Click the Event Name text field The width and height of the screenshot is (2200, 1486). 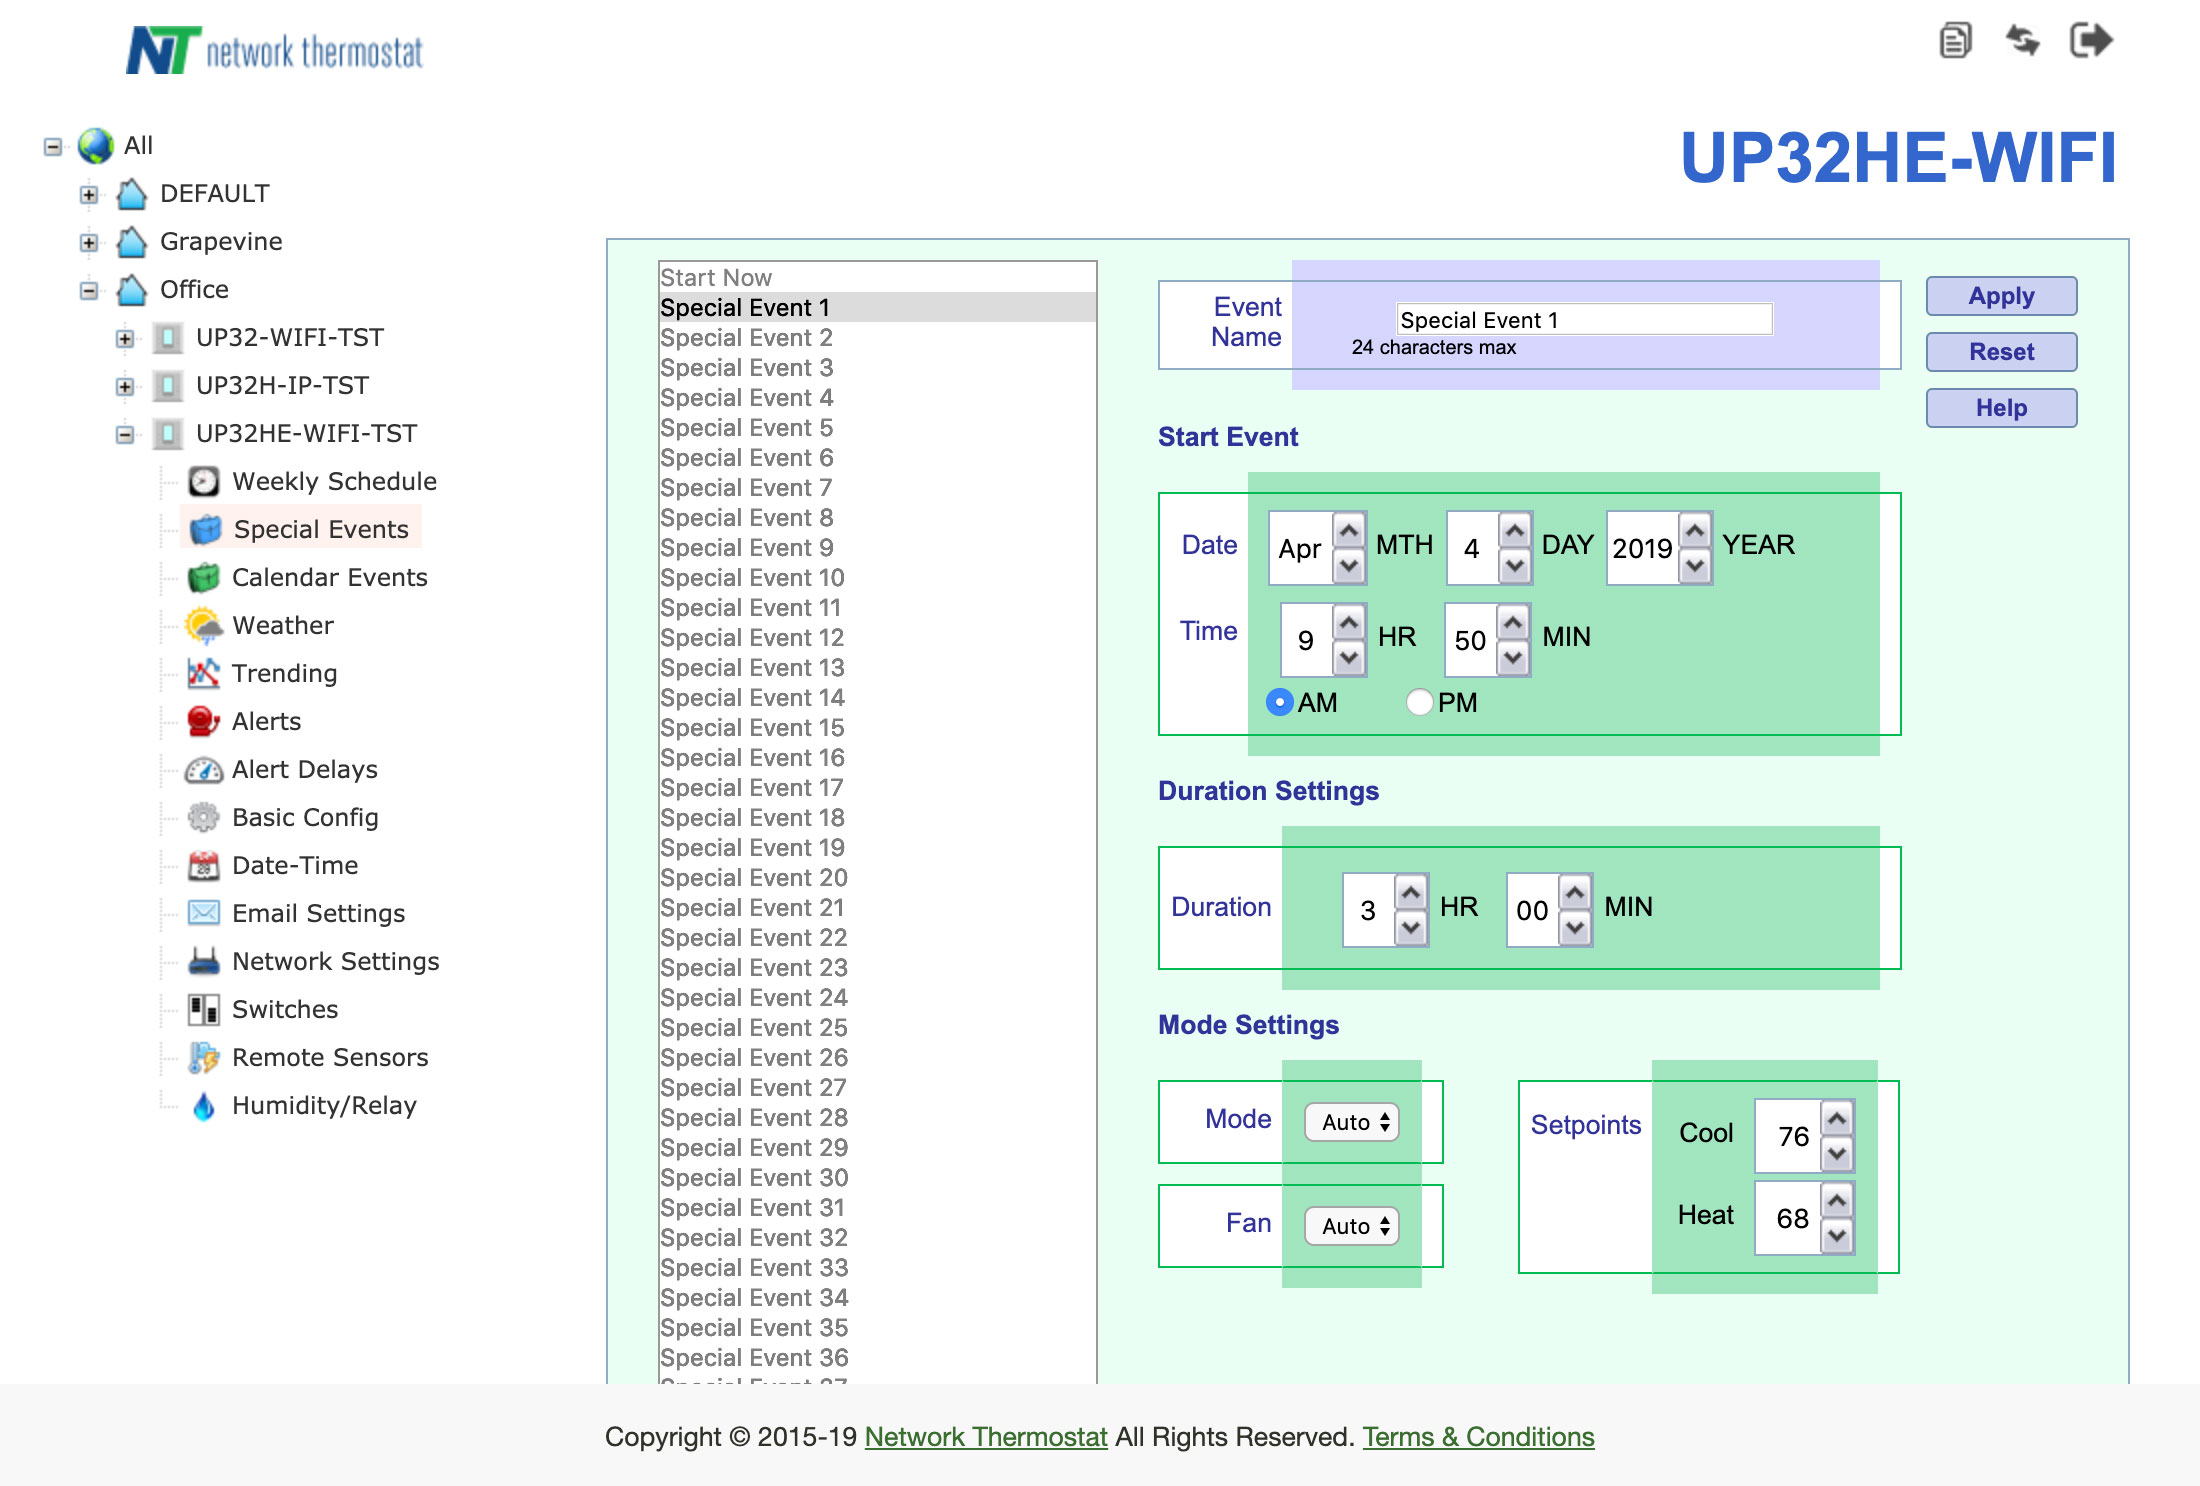(1584, 320)
